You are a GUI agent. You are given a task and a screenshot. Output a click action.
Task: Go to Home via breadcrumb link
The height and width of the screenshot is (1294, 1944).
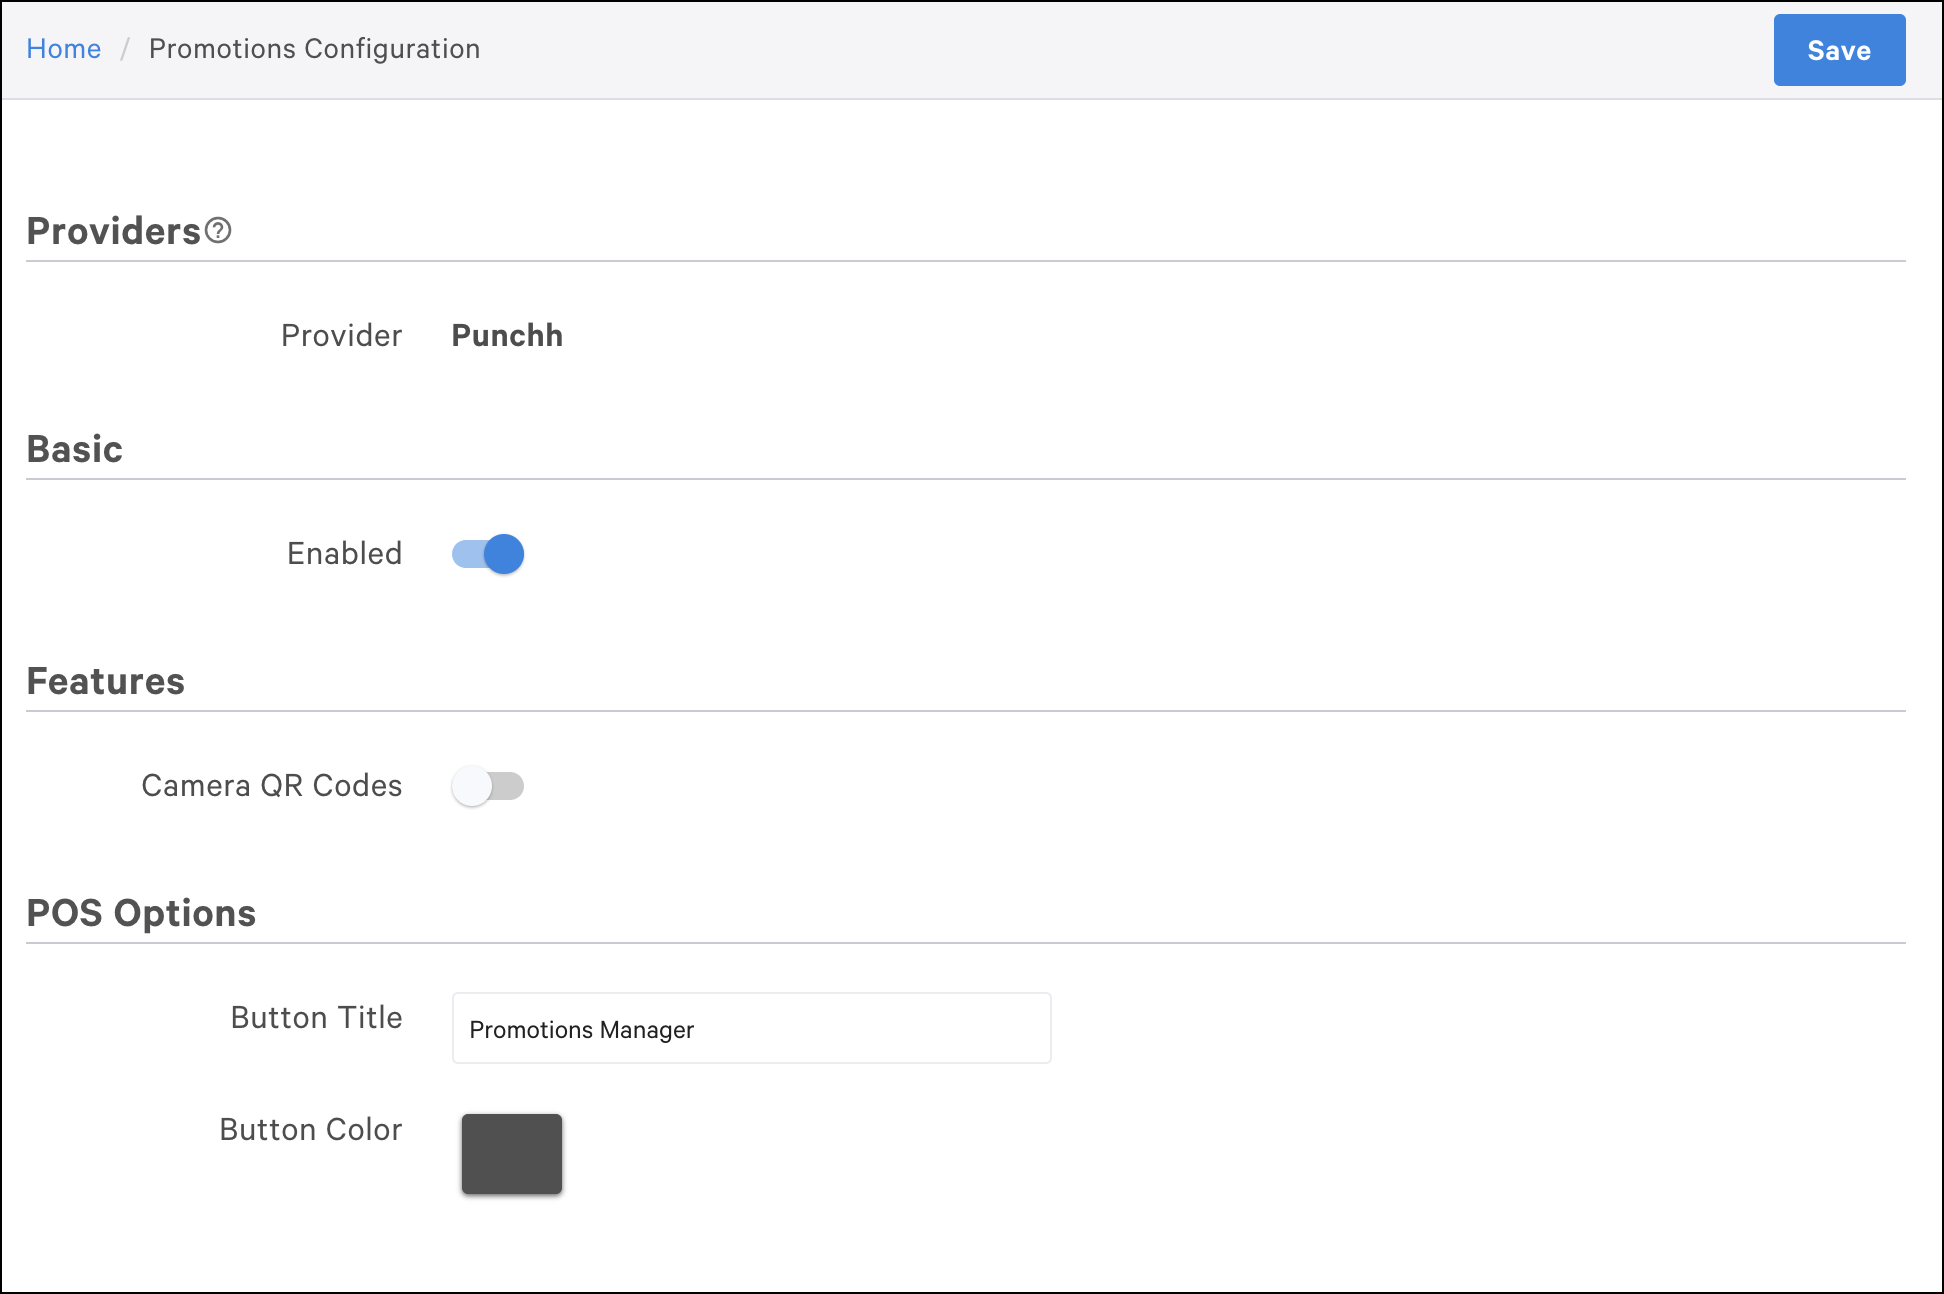click(x=63, y=49)
